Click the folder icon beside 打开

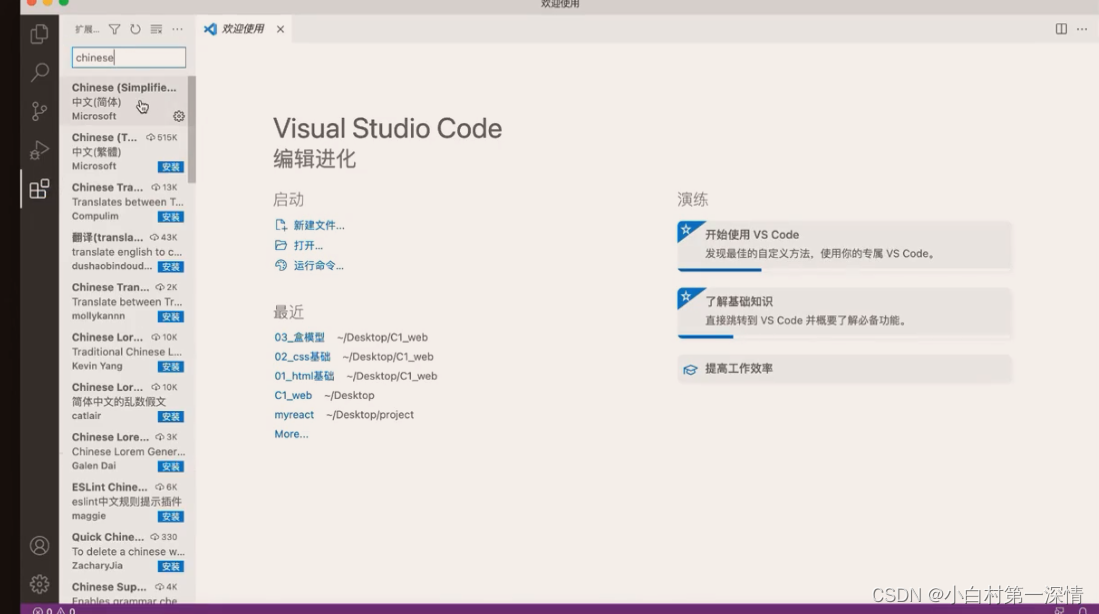281,245
